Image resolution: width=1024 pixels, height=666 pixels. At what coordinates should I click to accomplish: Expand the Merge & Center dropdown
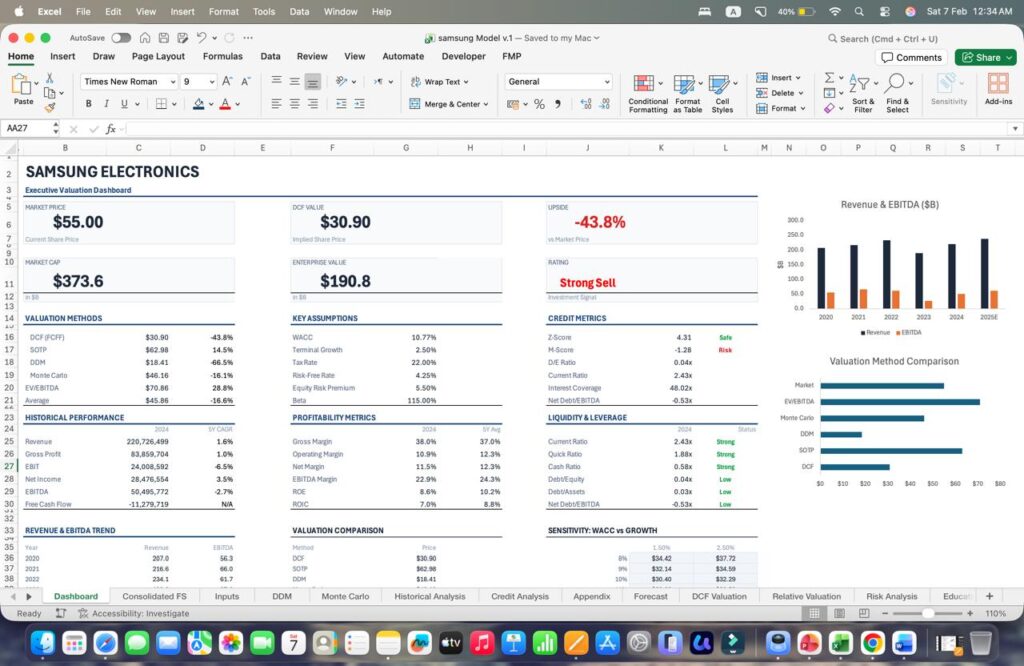[486, 104]
